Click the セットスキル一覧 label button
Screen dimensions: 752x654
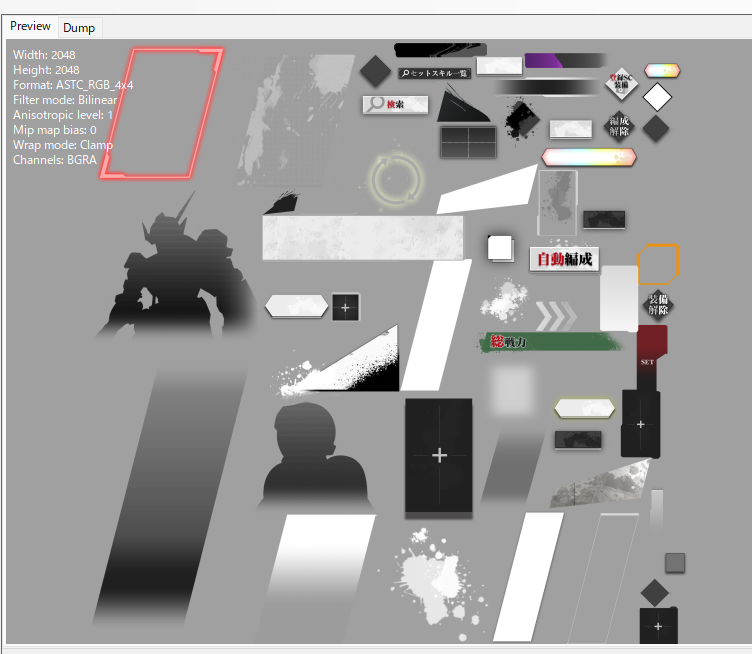pos(434,73)
